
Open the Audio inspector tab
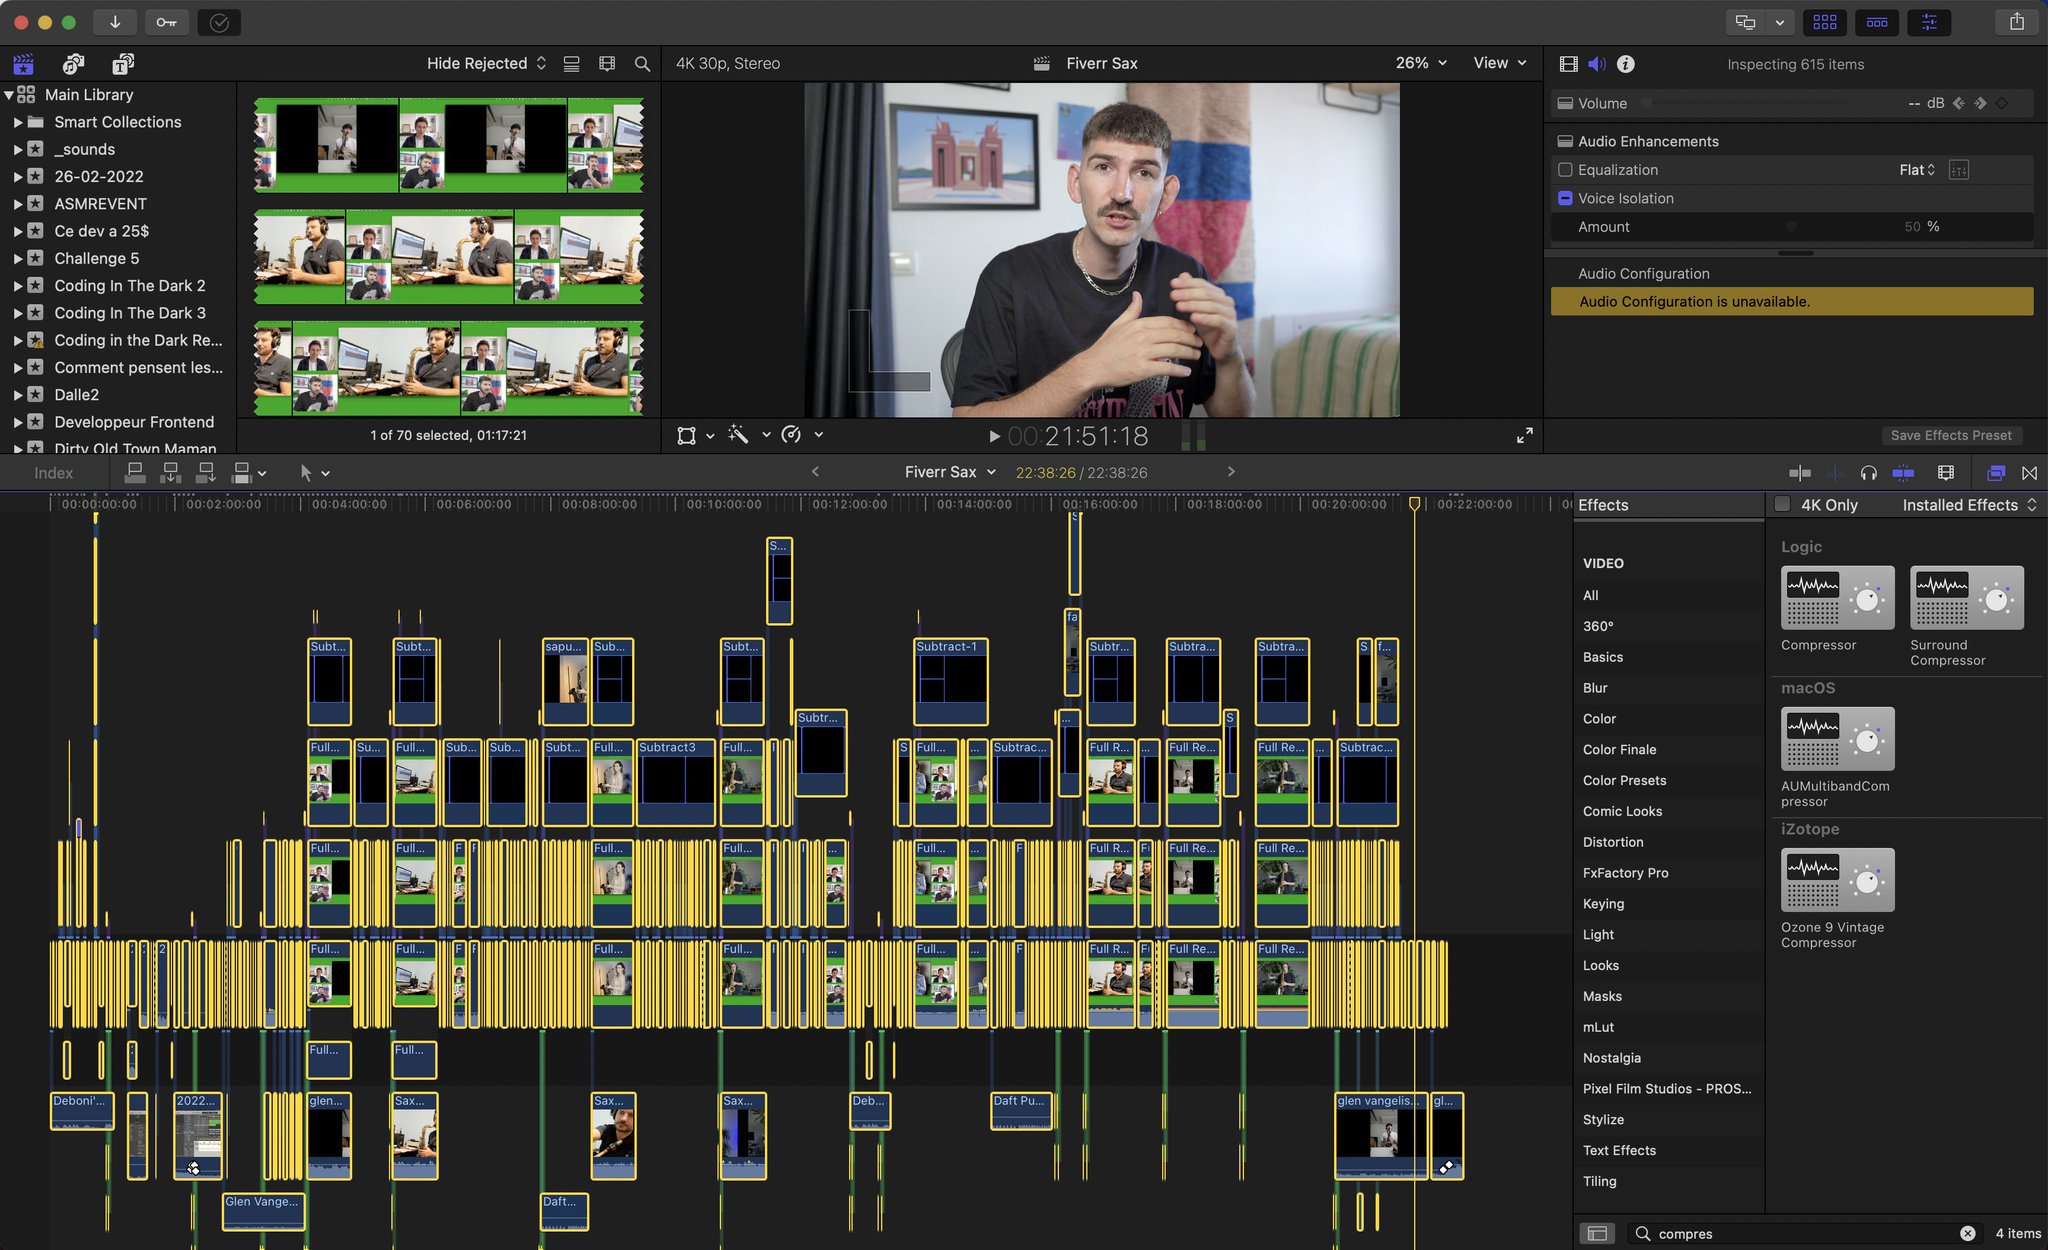pyautogui.click(x=1597, y=64)
